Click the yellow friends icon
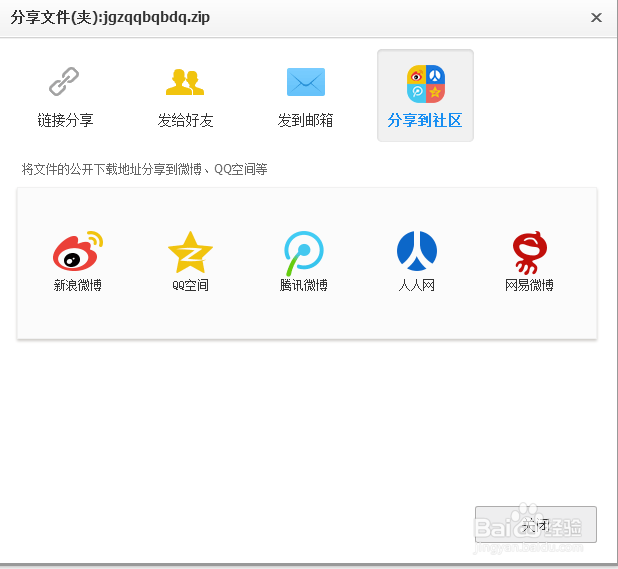Image resolution: width=618 pixels, height=569 pixels. (185, 82)
